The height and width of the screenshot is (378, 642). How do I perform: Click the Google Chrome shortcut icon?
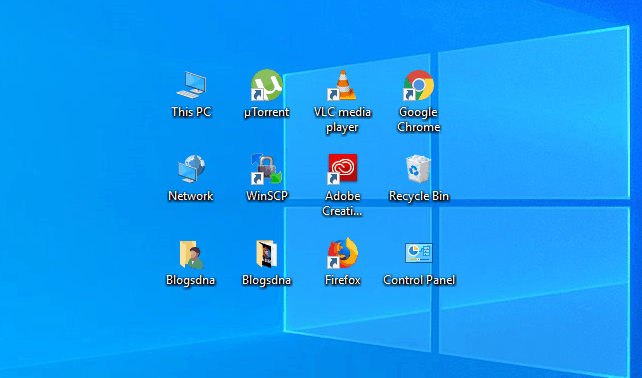[418, 85]
